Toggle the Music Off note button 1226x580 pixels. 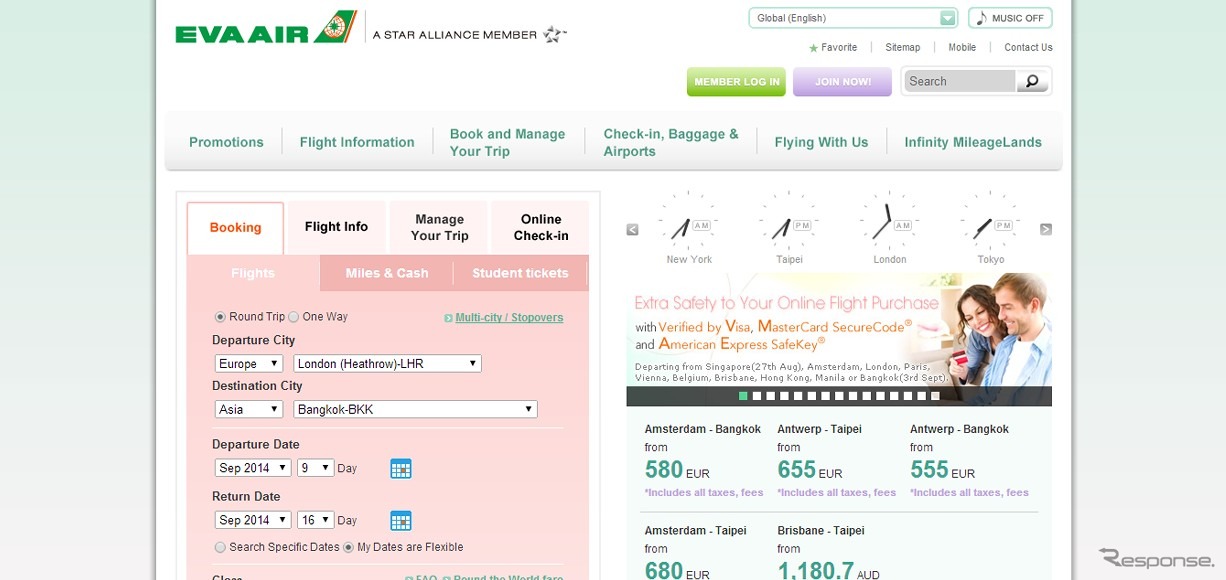coord(1010,18)
